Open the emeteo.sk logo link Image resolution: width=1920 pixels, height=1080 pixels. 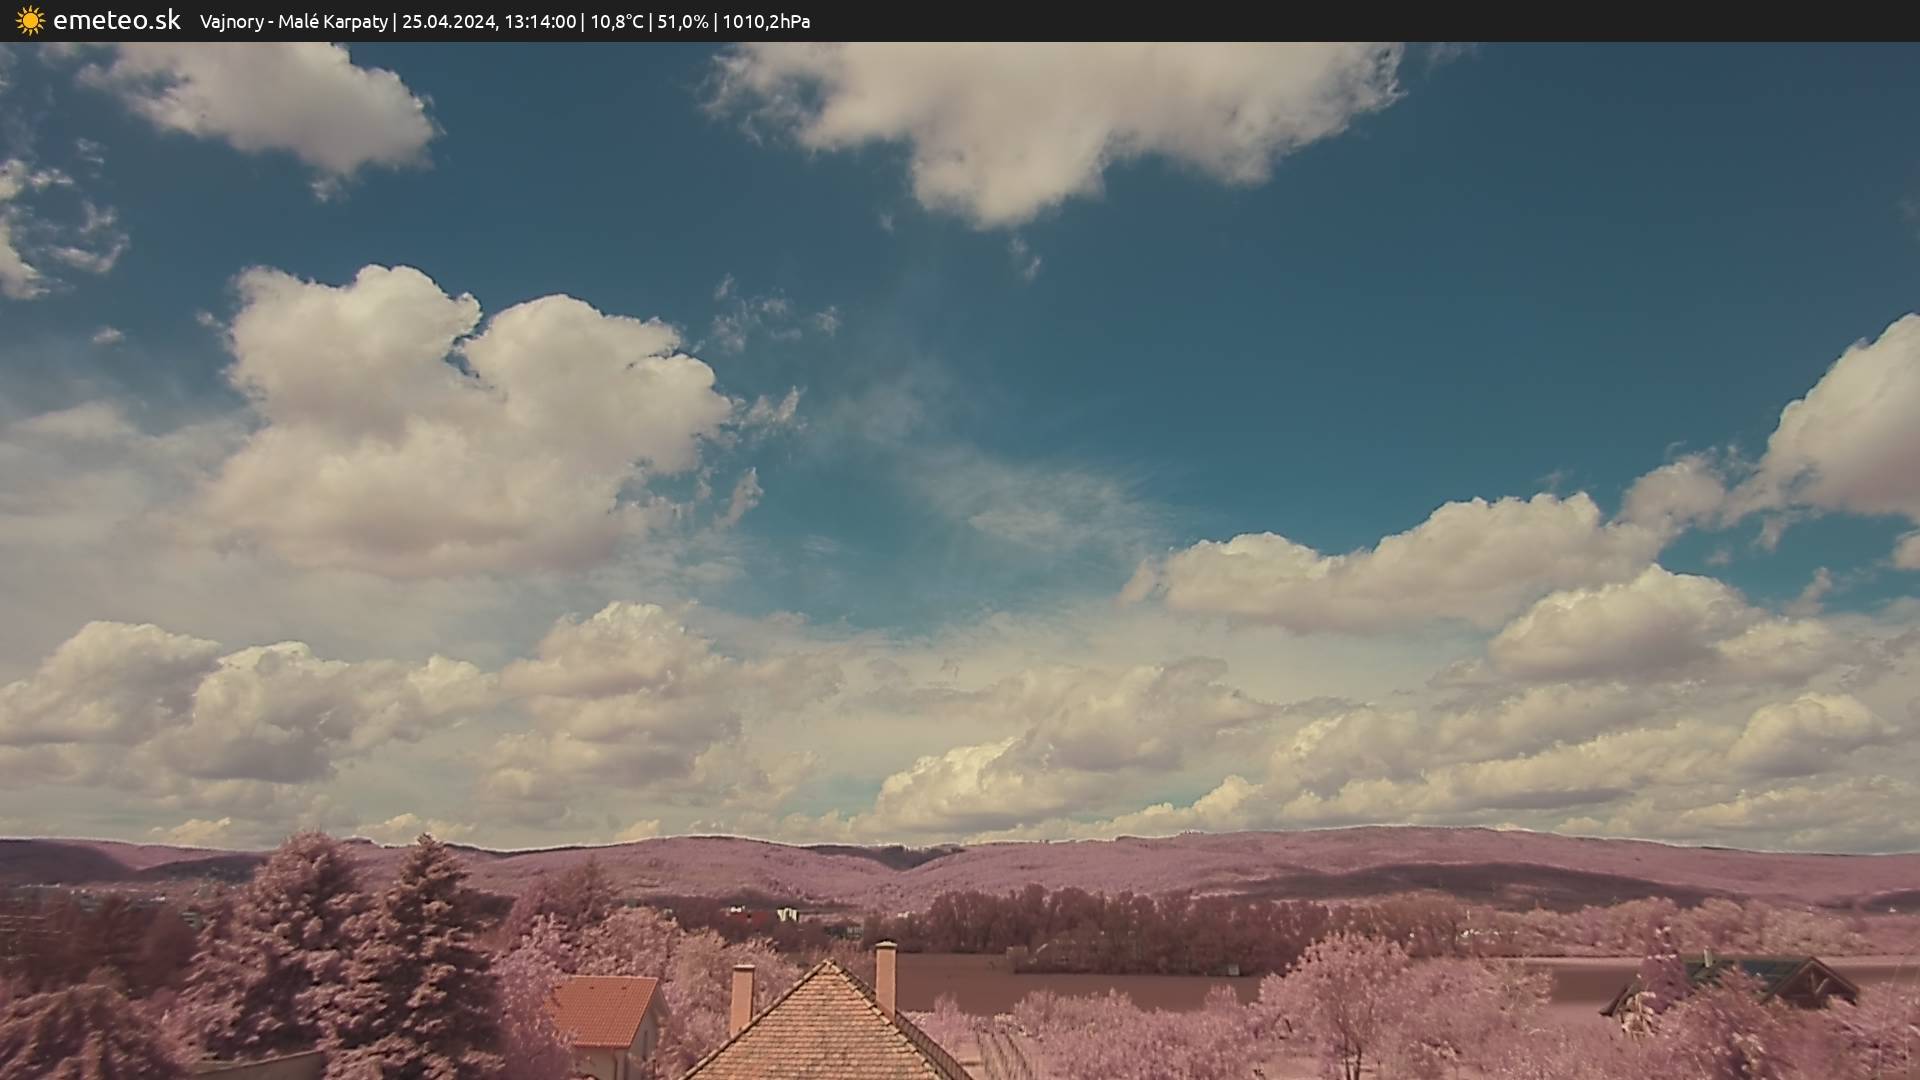(x=116, y=21)
